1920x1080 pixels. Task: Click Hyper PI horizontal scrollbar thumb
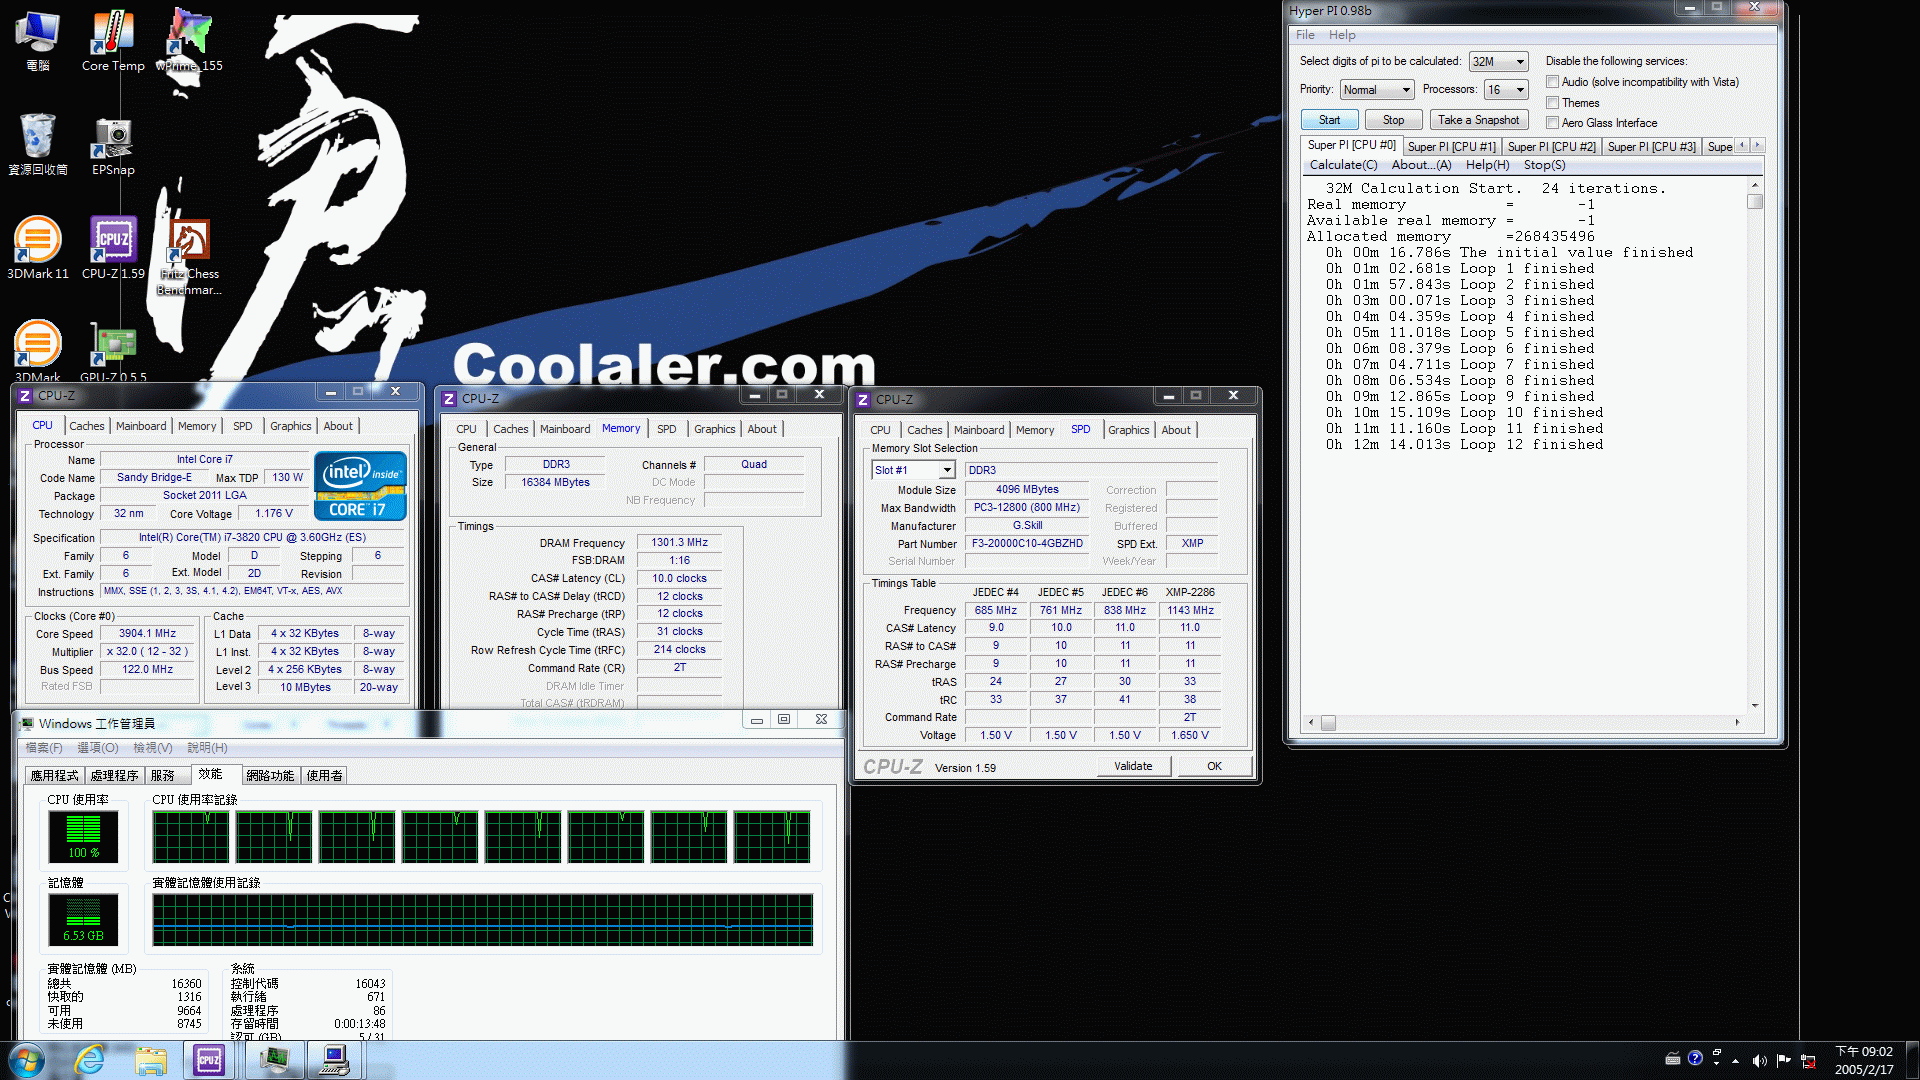[x=1328, y=723]
